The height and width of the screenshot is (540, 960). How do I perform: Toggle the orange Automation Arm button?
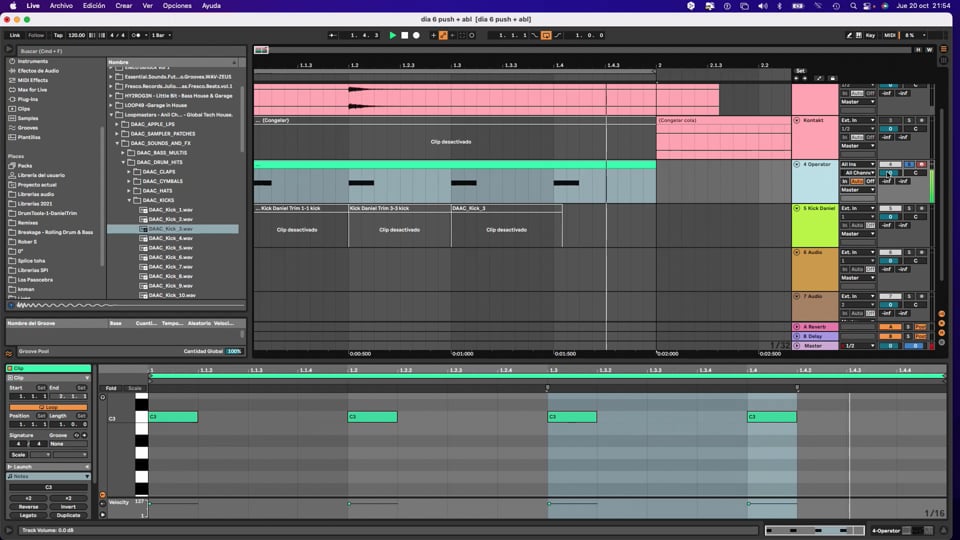point(443,36)
